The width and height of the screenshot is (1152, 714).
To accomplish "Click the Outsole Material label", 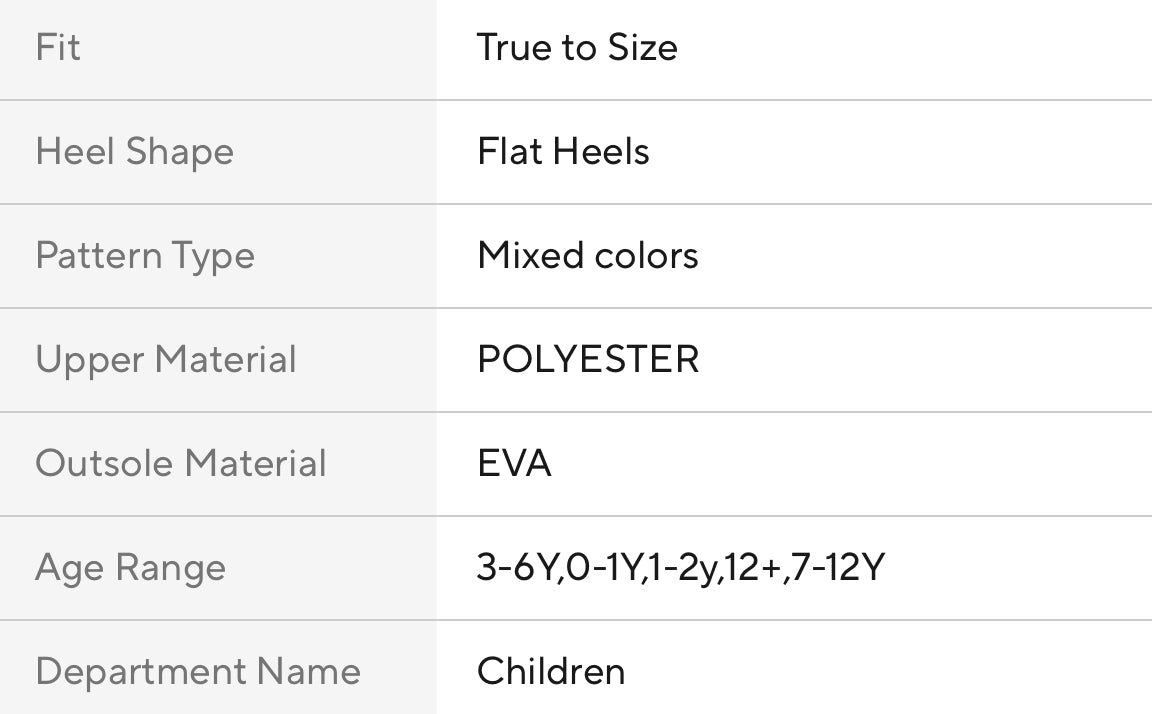I will point(181,464).
